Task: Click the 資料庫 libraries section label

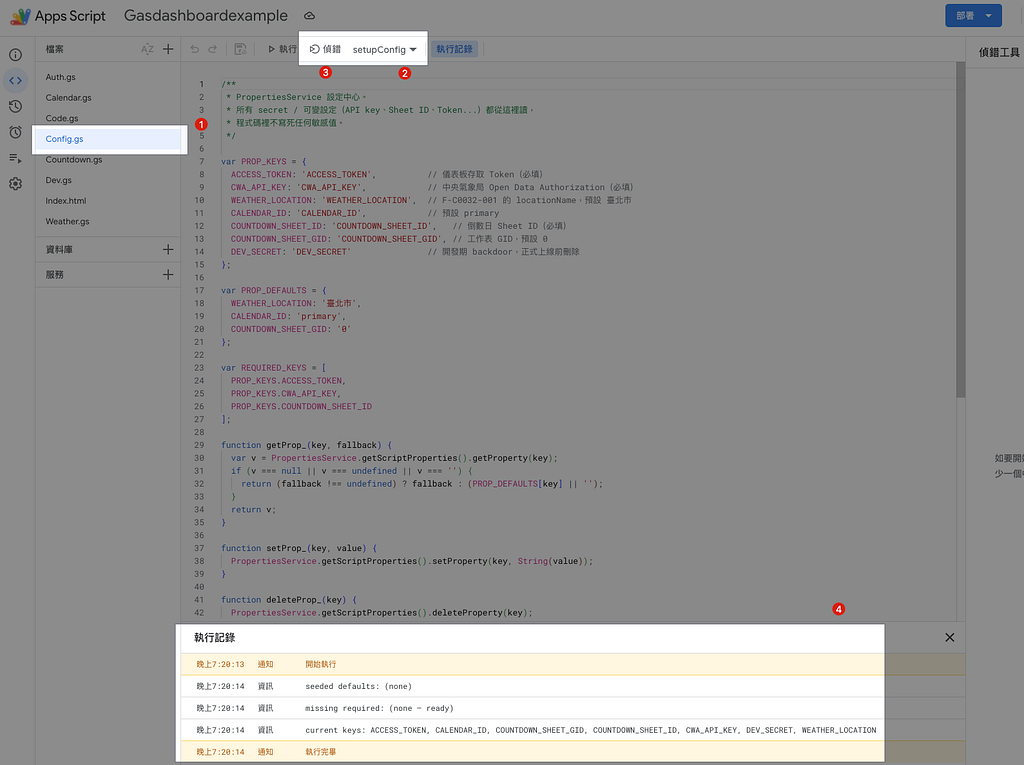Action: click(x=59, y=250)
